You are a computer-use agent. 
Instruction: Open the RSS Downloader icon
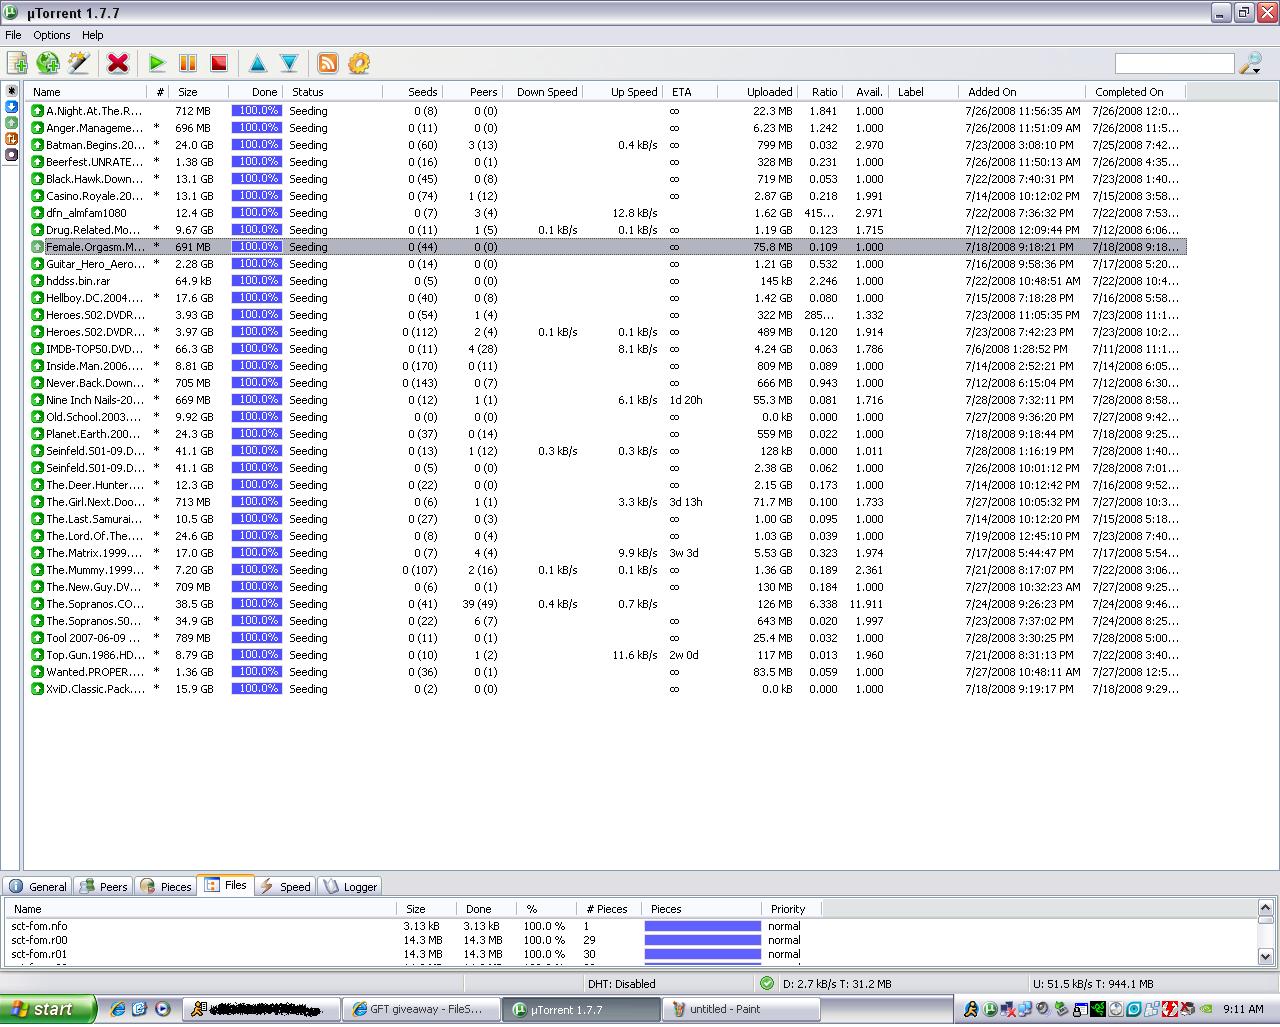328,63
